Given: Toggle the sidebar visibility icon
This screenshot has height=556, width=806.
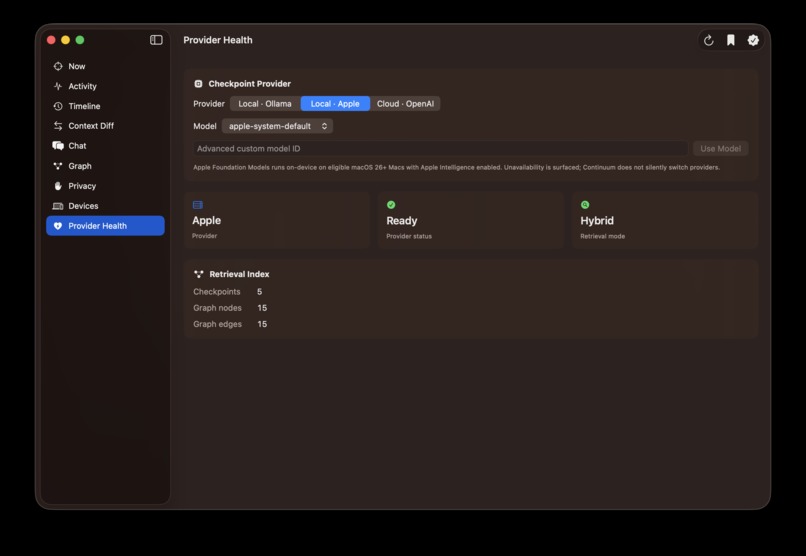Looking at the screenshot, I should coord(156,40).
